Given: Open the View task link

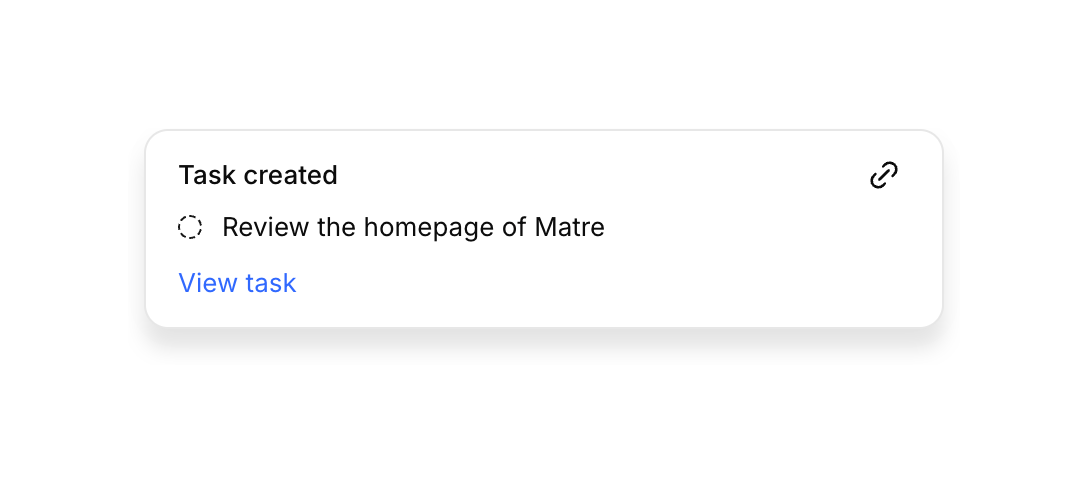Looking at the screenshot, I should (237, 283).
